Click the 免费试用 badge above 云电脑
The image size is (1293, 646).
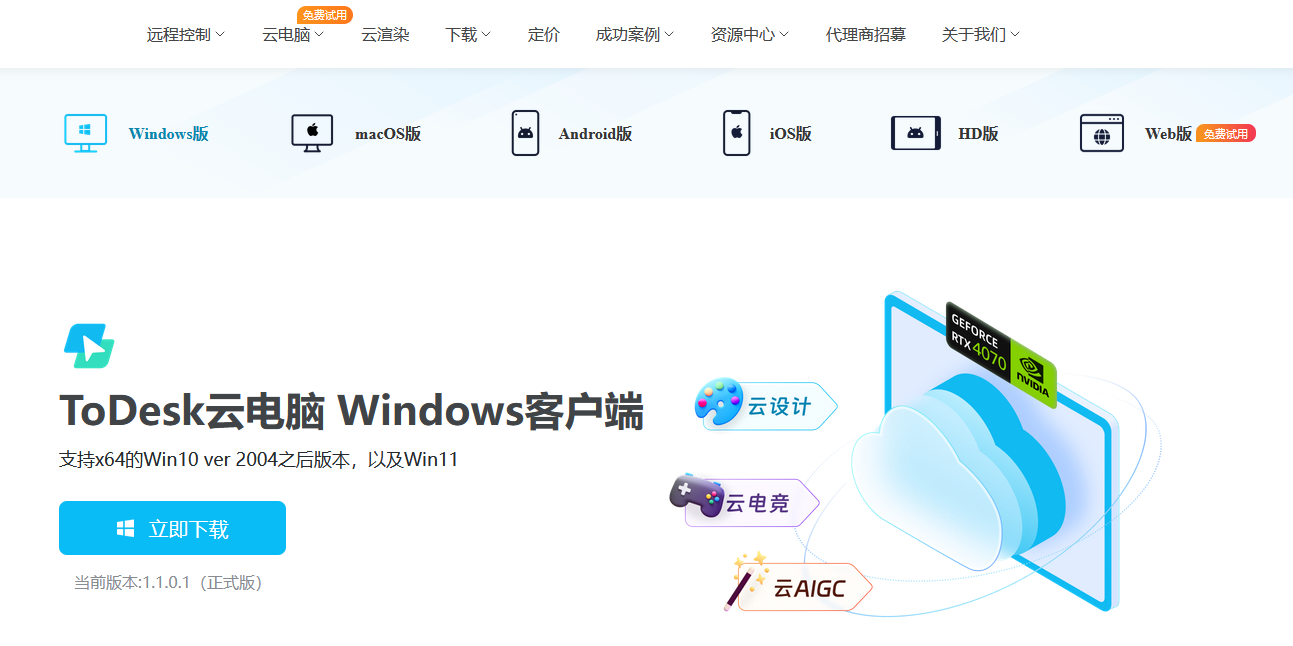pyautogui.click(x=324, y=15)
